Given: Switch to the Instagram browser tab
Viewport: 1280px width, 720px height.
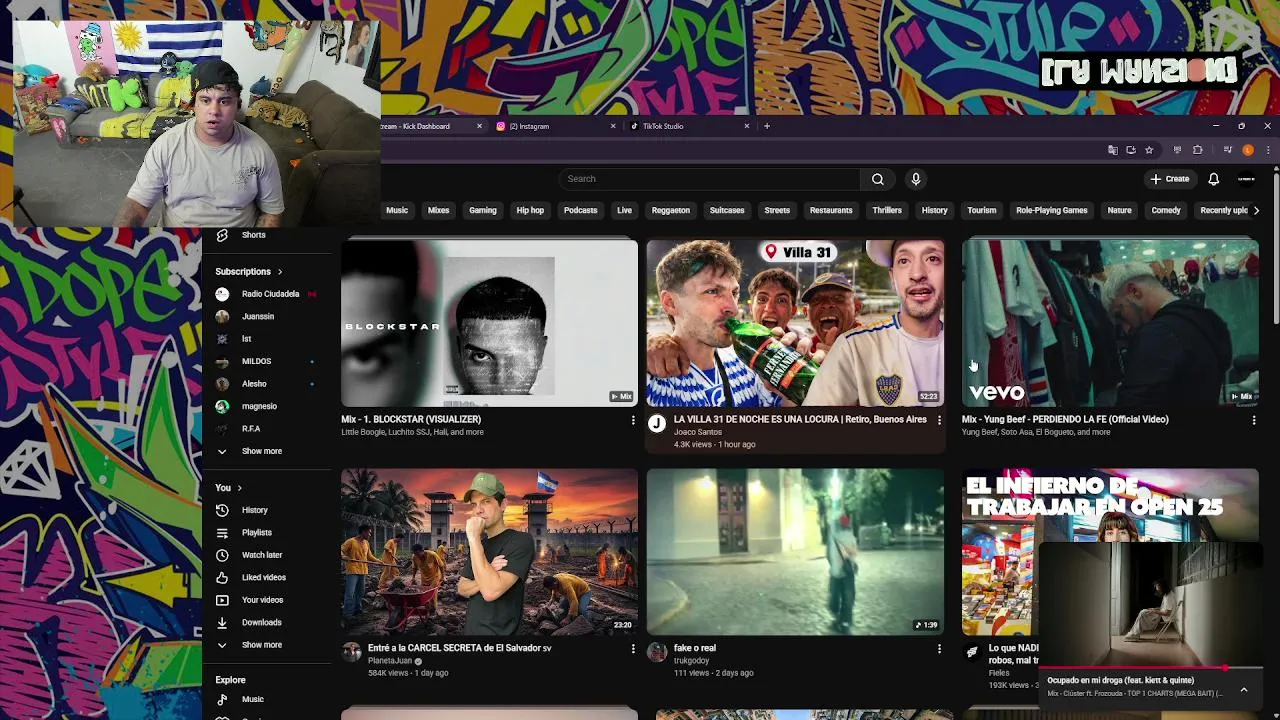Looking at the screenshot, I should pyautogui.click(x=555, y=126).
